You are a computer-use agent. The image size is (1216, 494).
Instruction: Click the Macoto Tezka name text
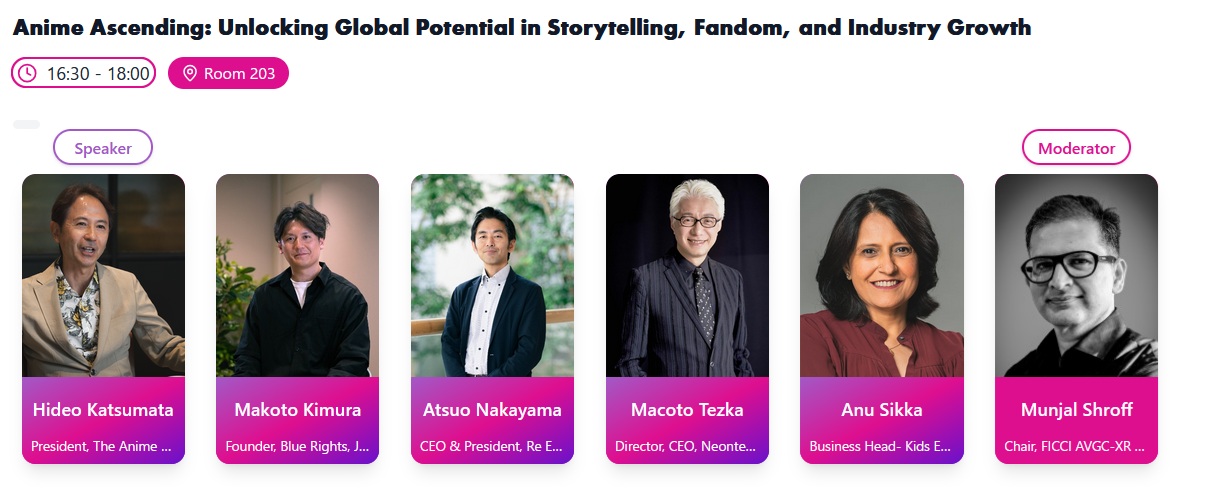[x=687, y=410]
